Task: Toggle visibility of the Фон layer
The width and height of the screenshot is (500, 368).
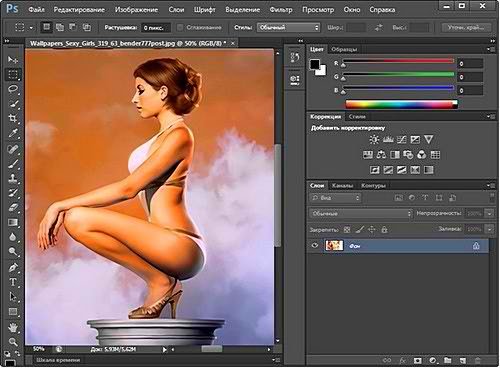Action: click(x=315, y=246)
